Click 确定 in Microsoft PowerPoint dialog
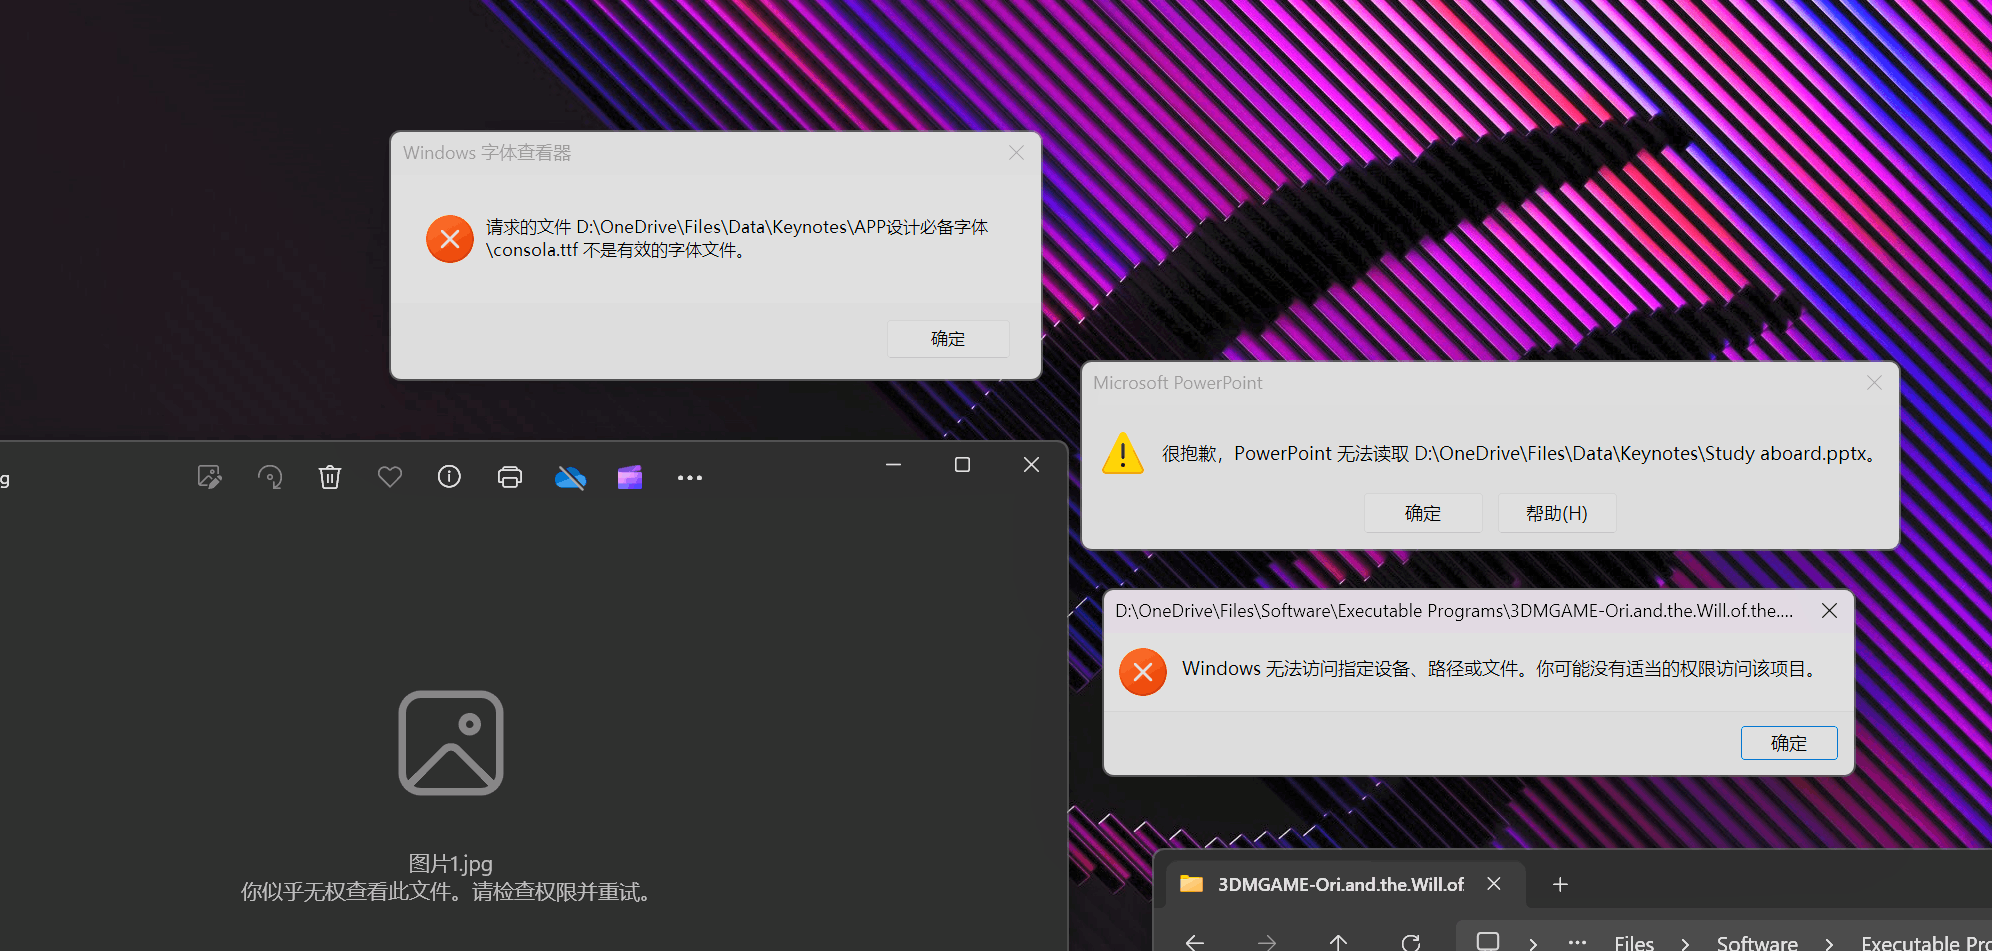 coord(1423,513)
